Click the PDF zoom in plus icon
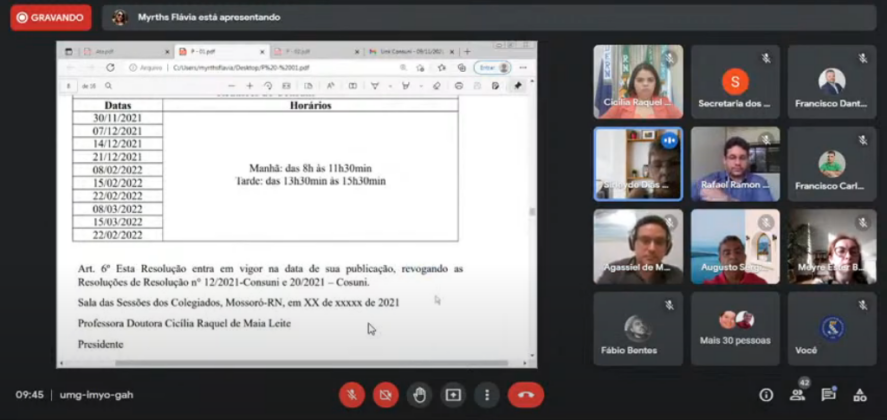The width and height of the screenshot is (887, 420). click(250, 86)
